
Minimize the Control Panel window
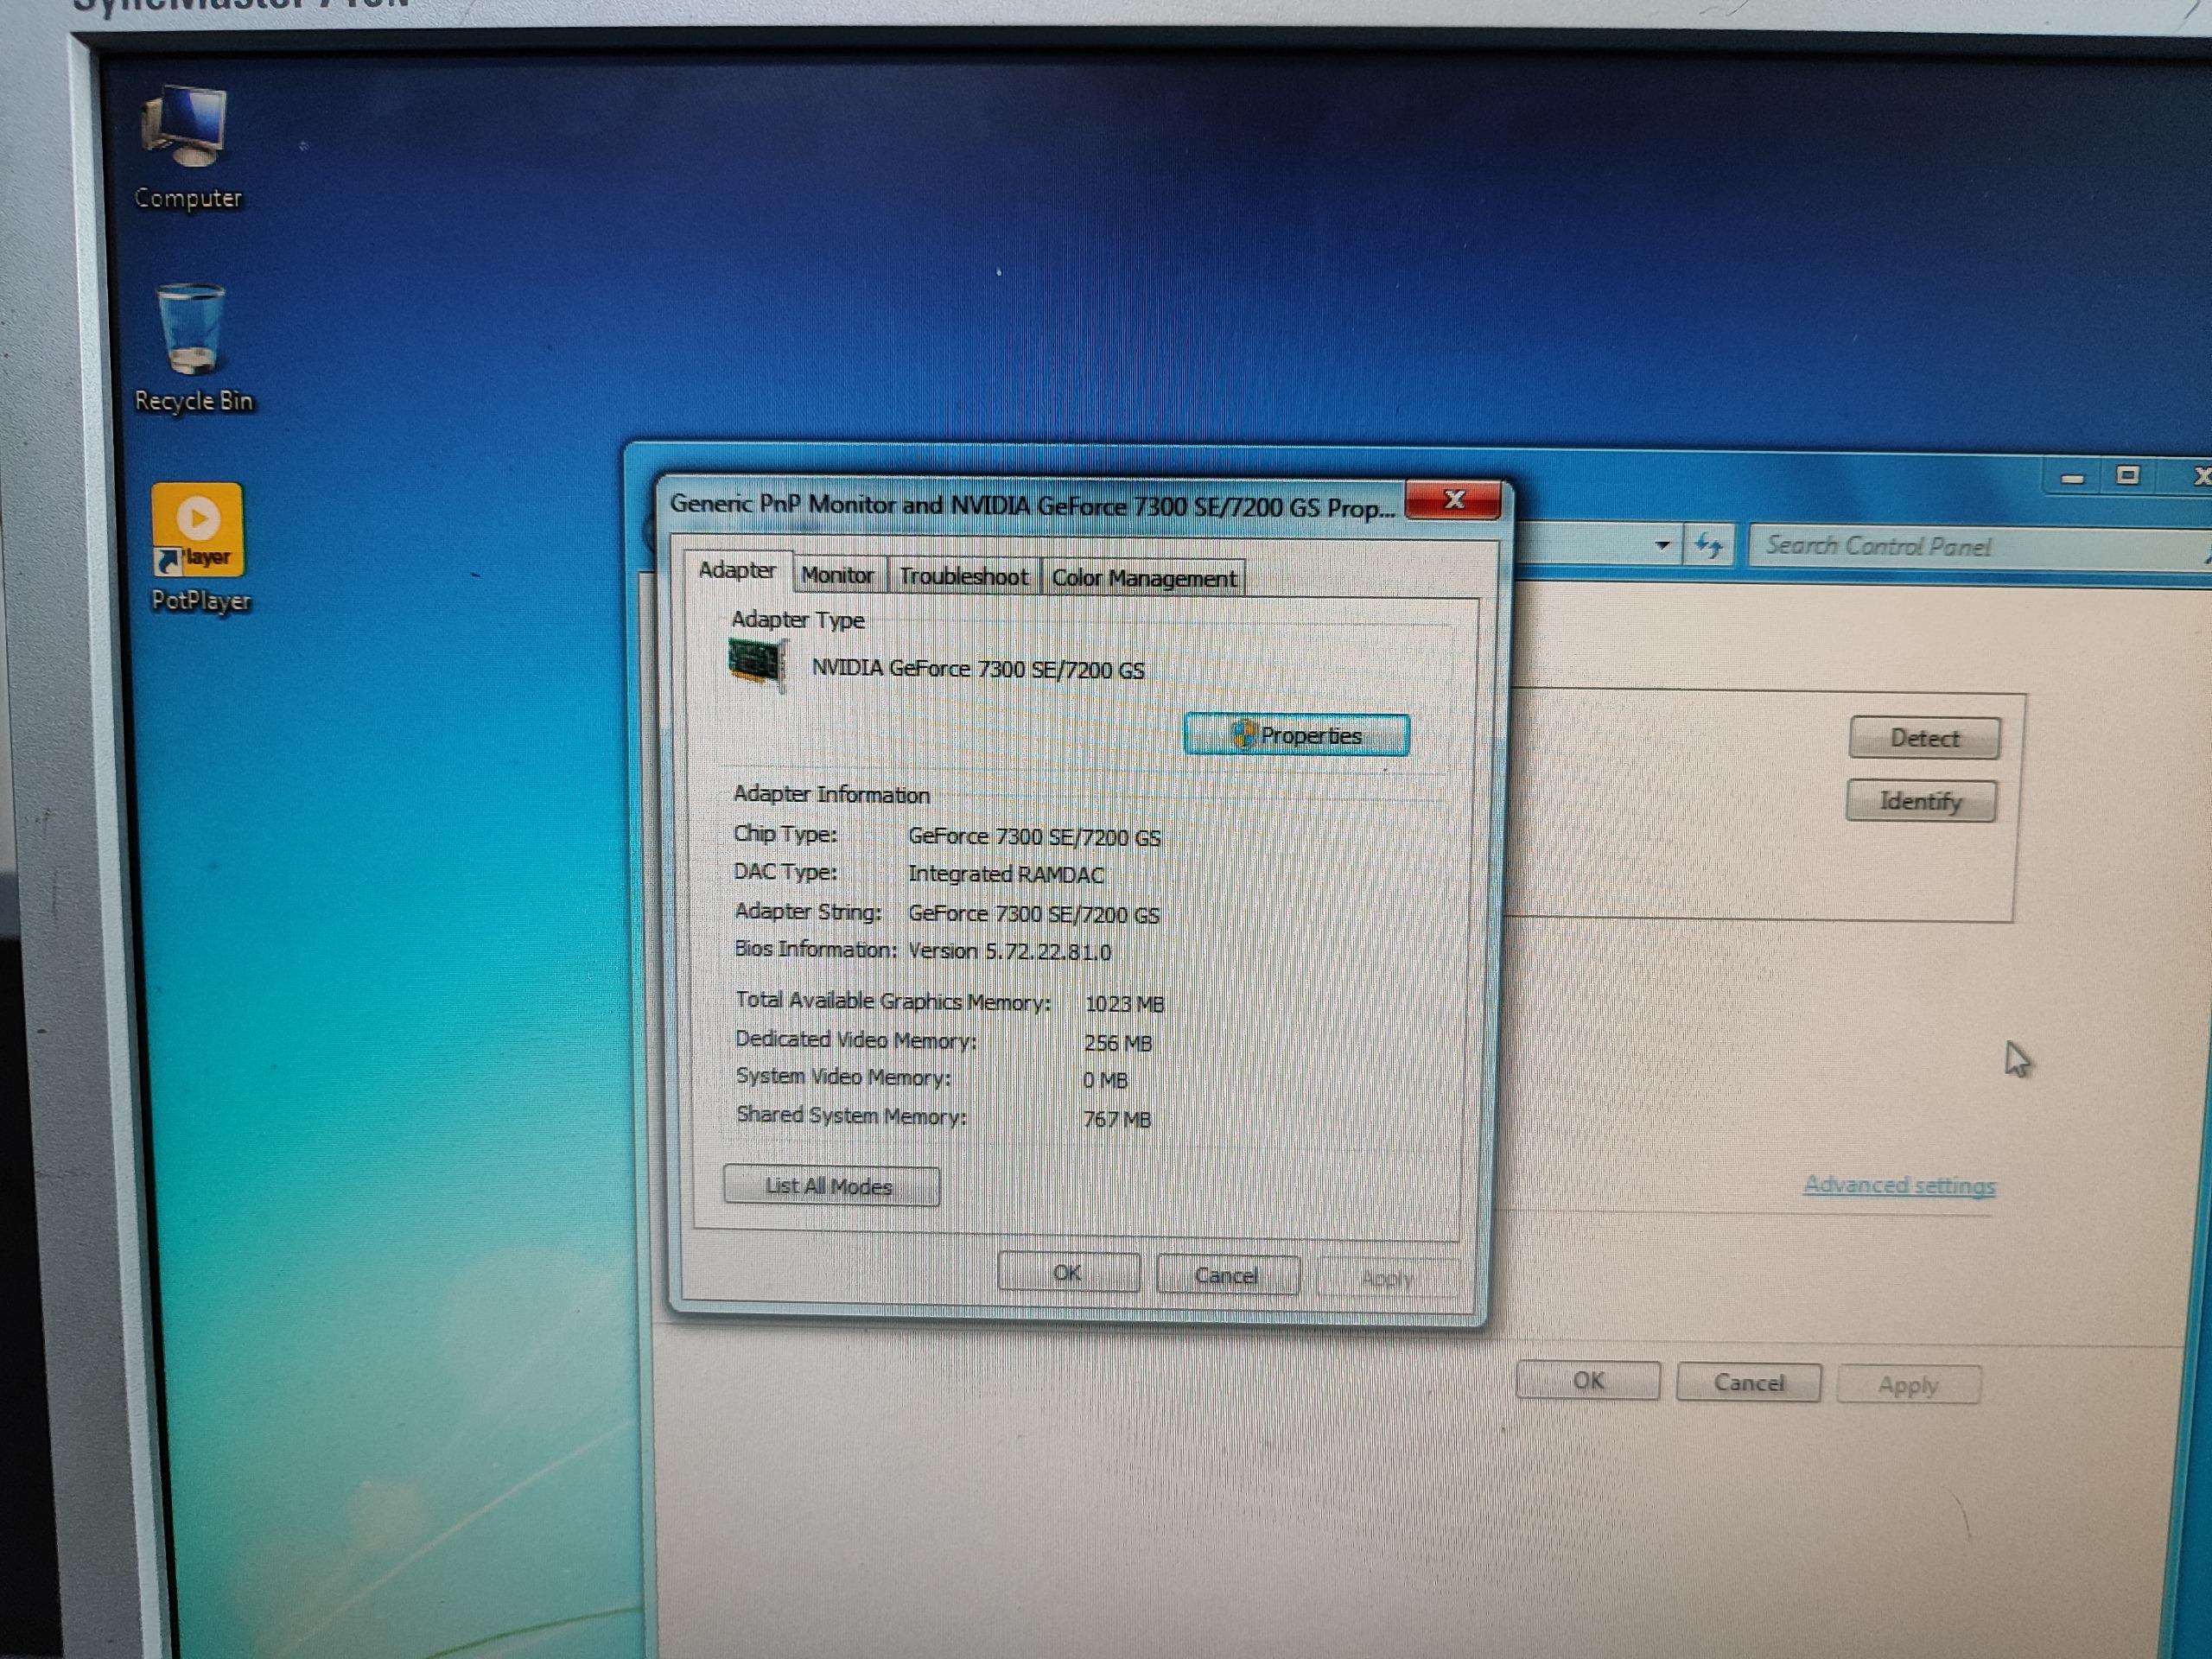click(x=2072, y=477)
